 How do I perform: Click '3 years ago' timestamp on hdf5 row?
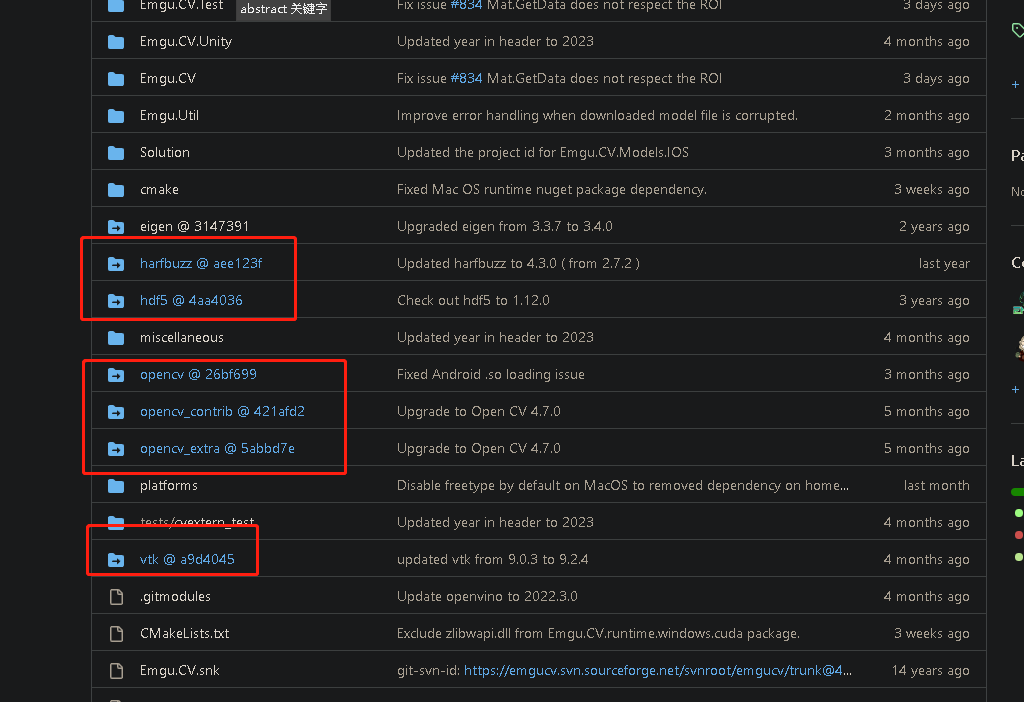click(x=934, y=300)
